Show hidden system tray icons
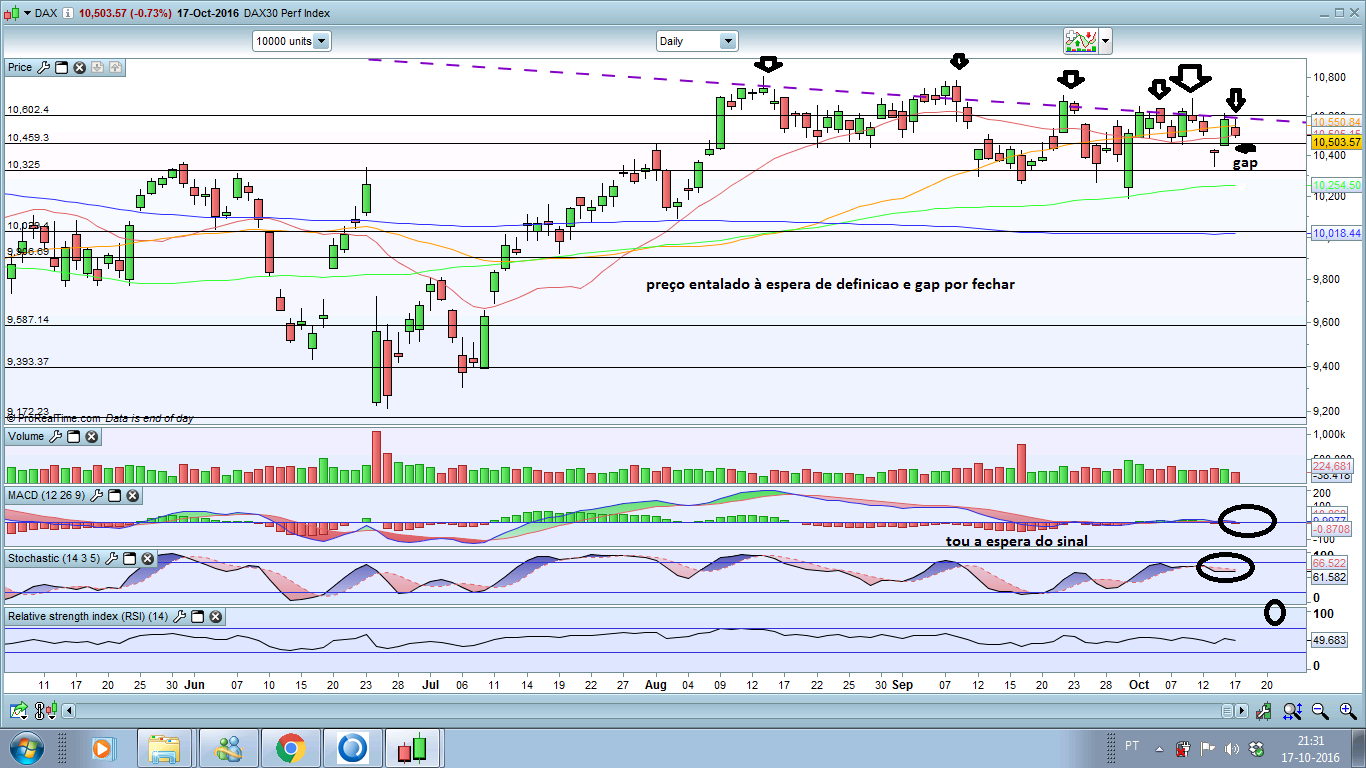This screenshot has width=1366, height=768. coord(1161,748)
